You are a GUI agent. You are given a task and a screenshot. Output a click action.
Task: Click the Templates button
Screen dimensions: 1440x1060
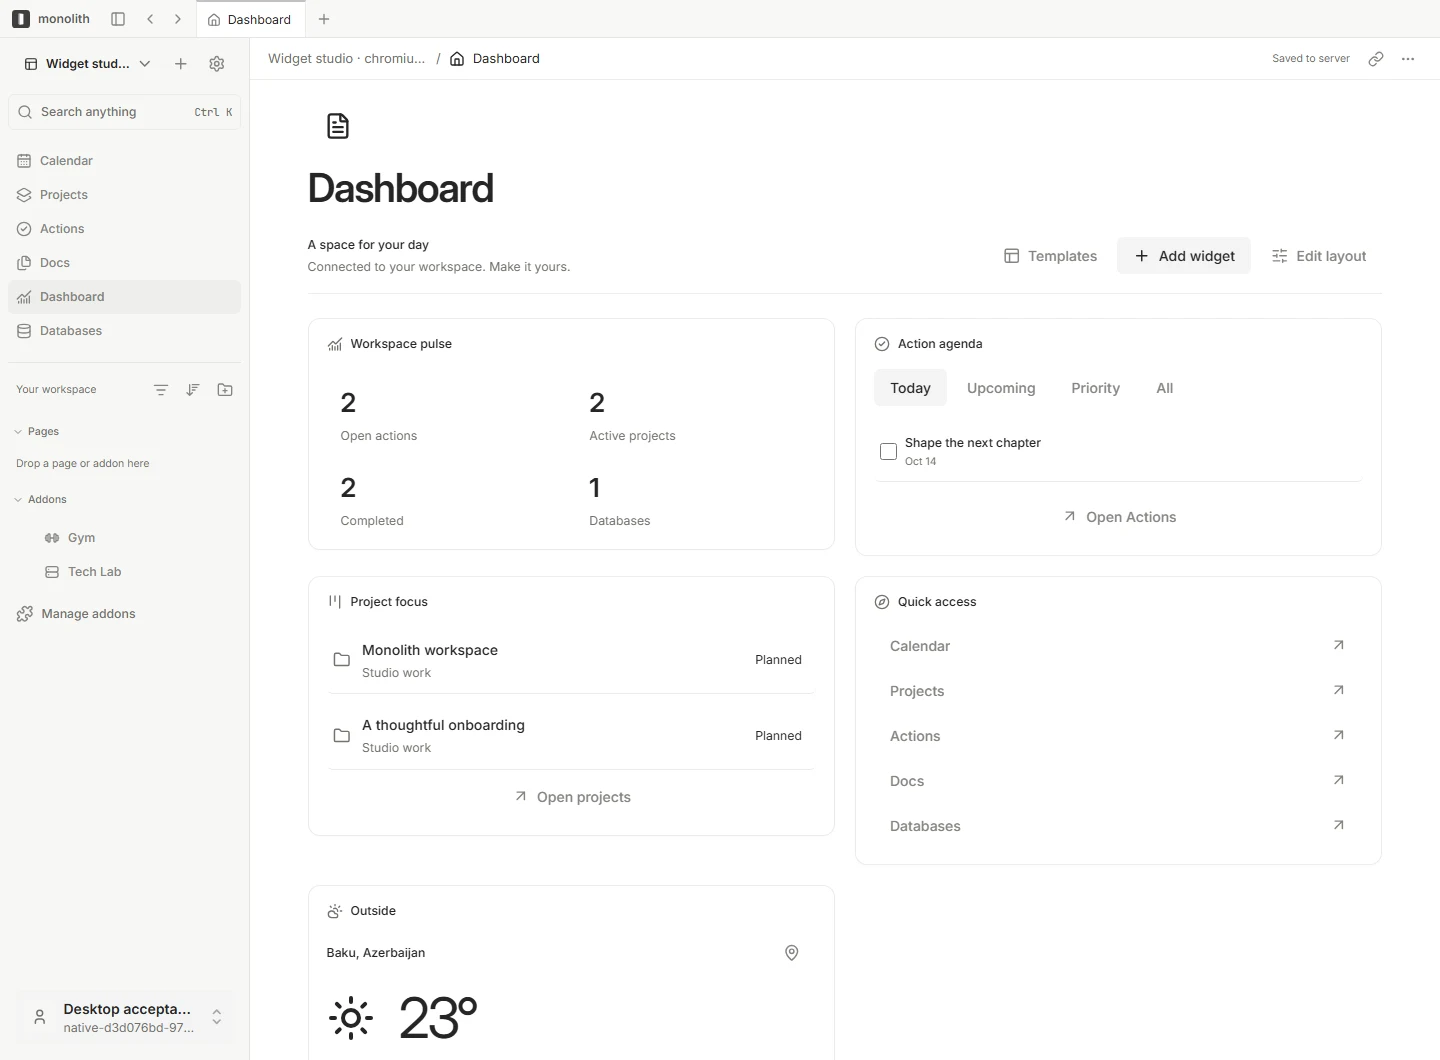tap(1050, 256)
